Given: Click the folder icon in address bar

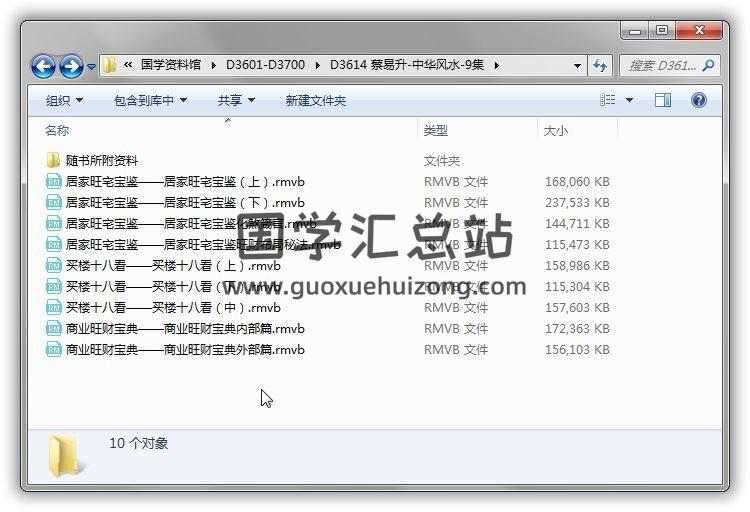Looking at the screenshot, I should coord(110,65).
